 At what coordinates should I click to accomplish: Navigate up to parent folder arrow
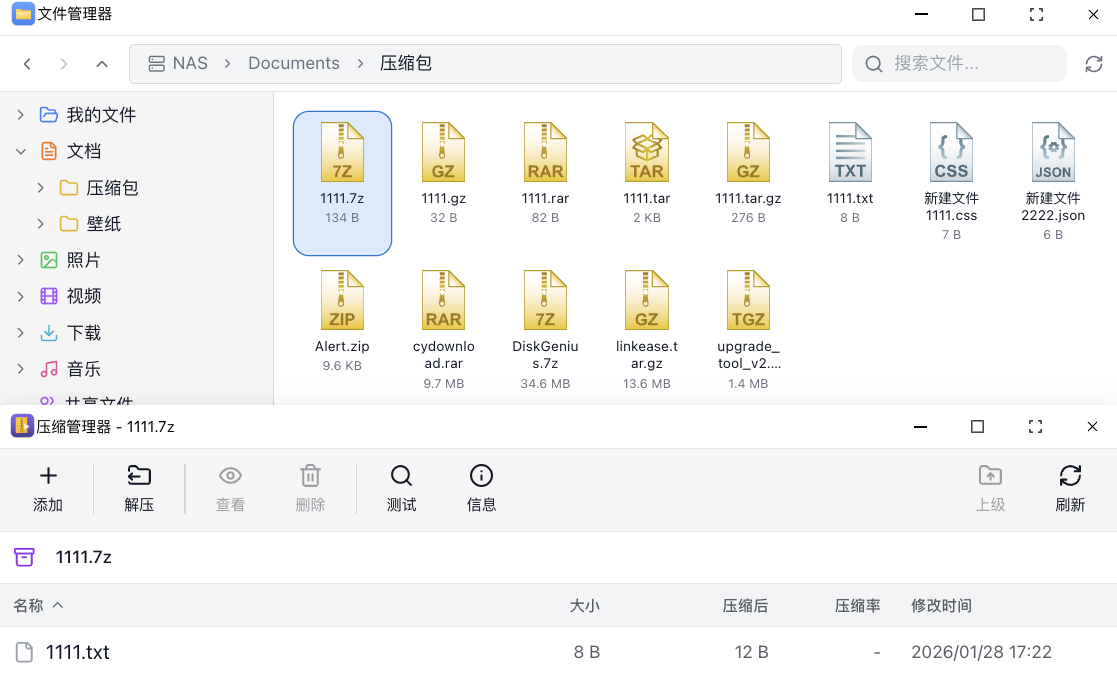pos(101,64)
